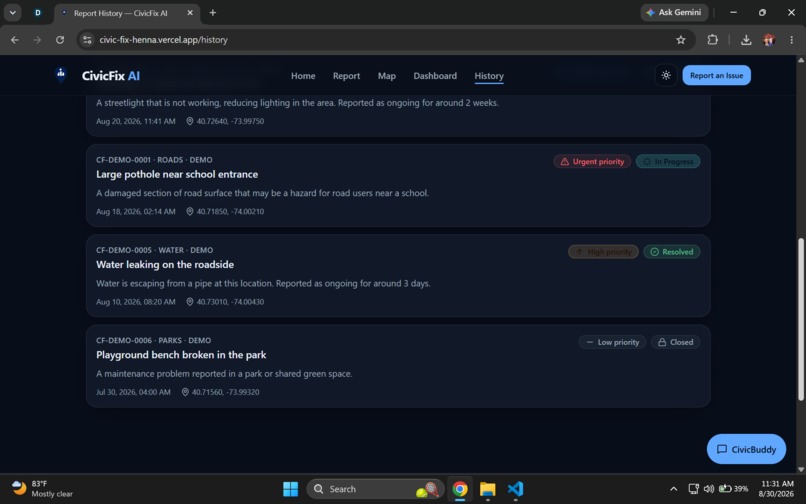Expand the tab search dropdown arrow
This screenshot has width=806, height=504.
12,13
